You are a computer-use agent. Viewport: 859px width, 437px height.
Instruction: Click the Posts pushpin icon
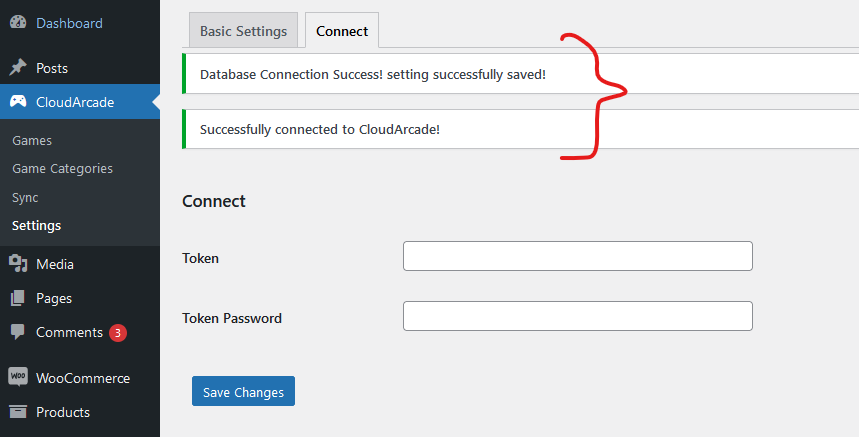click(18, 67)
